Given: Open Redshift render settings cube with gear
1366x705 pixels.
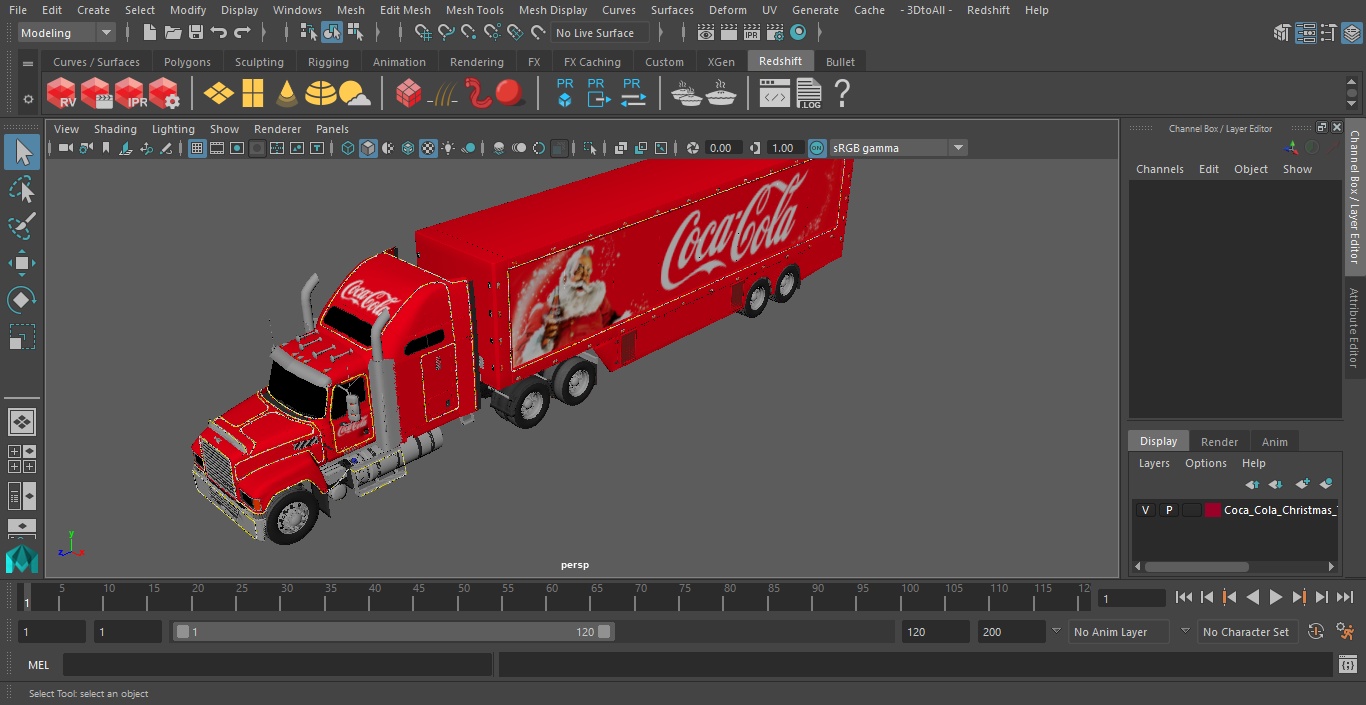Looking at the screenshot, I should point(164,93).
